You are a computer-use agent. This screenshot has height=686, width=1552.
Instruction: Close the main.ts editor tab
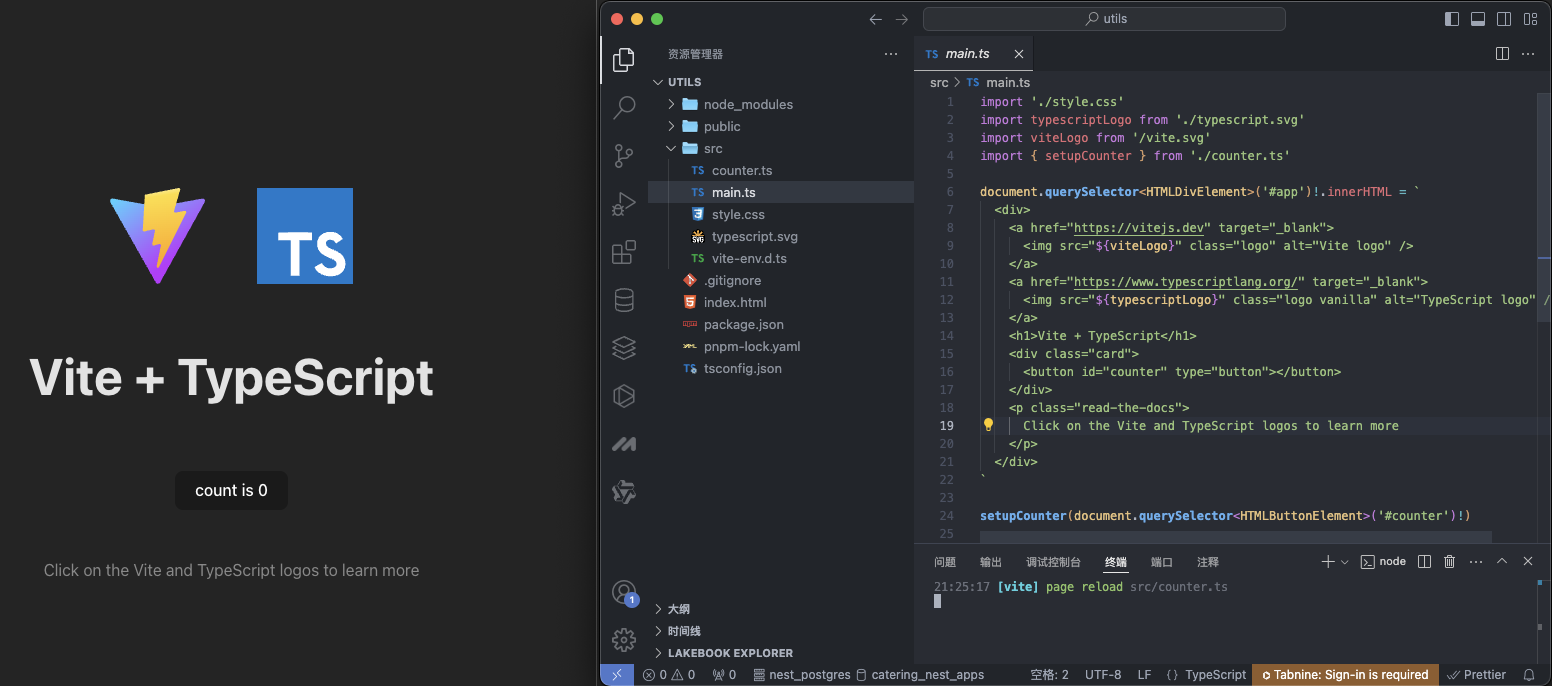(1019, 54)
